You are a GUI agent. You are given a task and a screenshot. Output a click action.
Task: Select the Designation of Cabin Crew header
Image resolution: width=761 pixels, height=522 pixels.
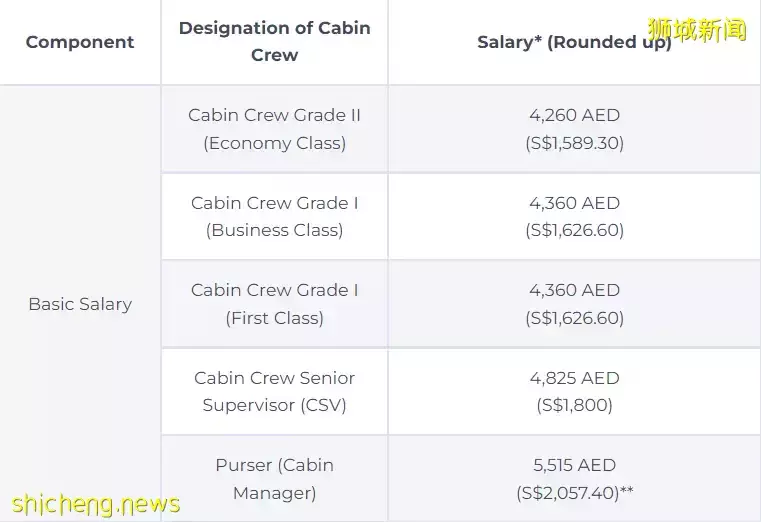[x=274, y=41]
